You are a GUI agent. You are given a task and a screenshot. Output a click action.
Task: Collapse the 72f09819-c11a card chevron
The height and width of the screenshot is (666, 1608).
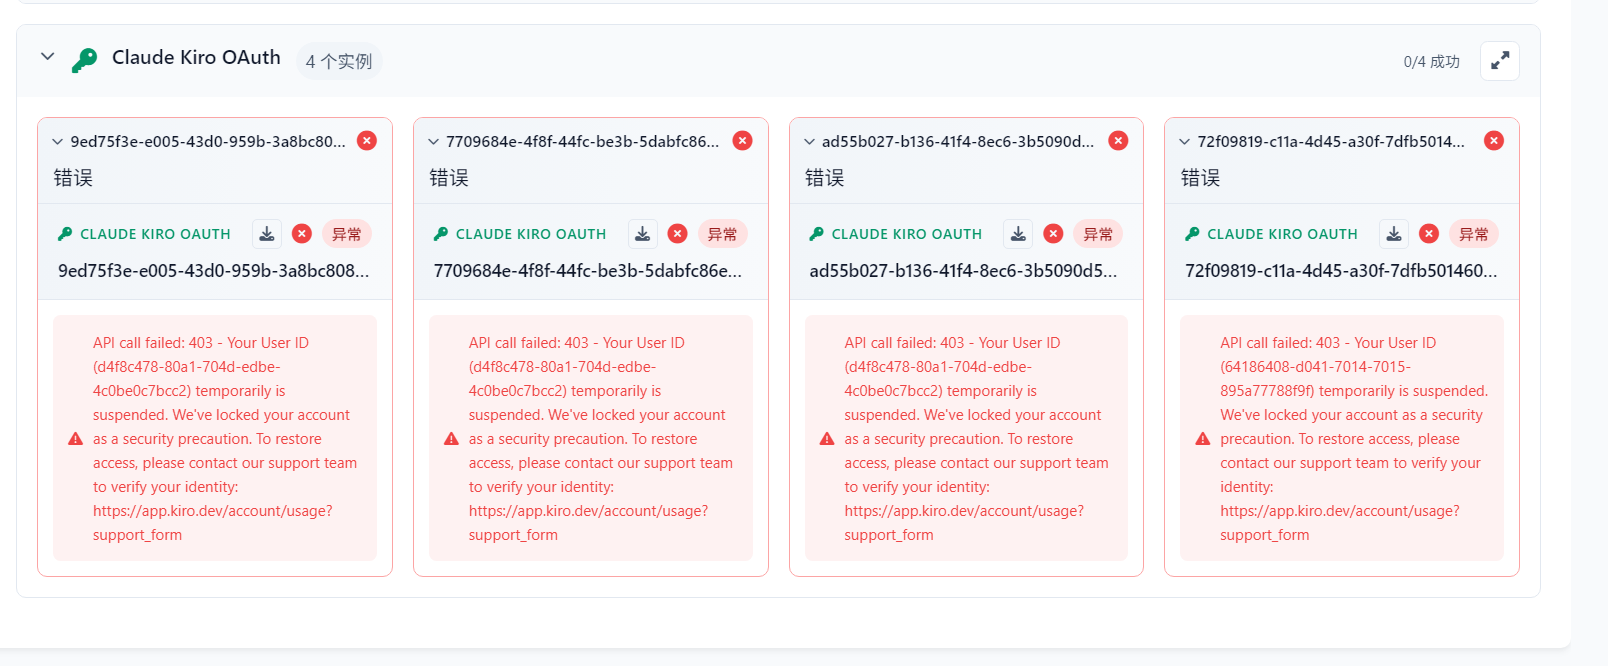coord(1185,142)
